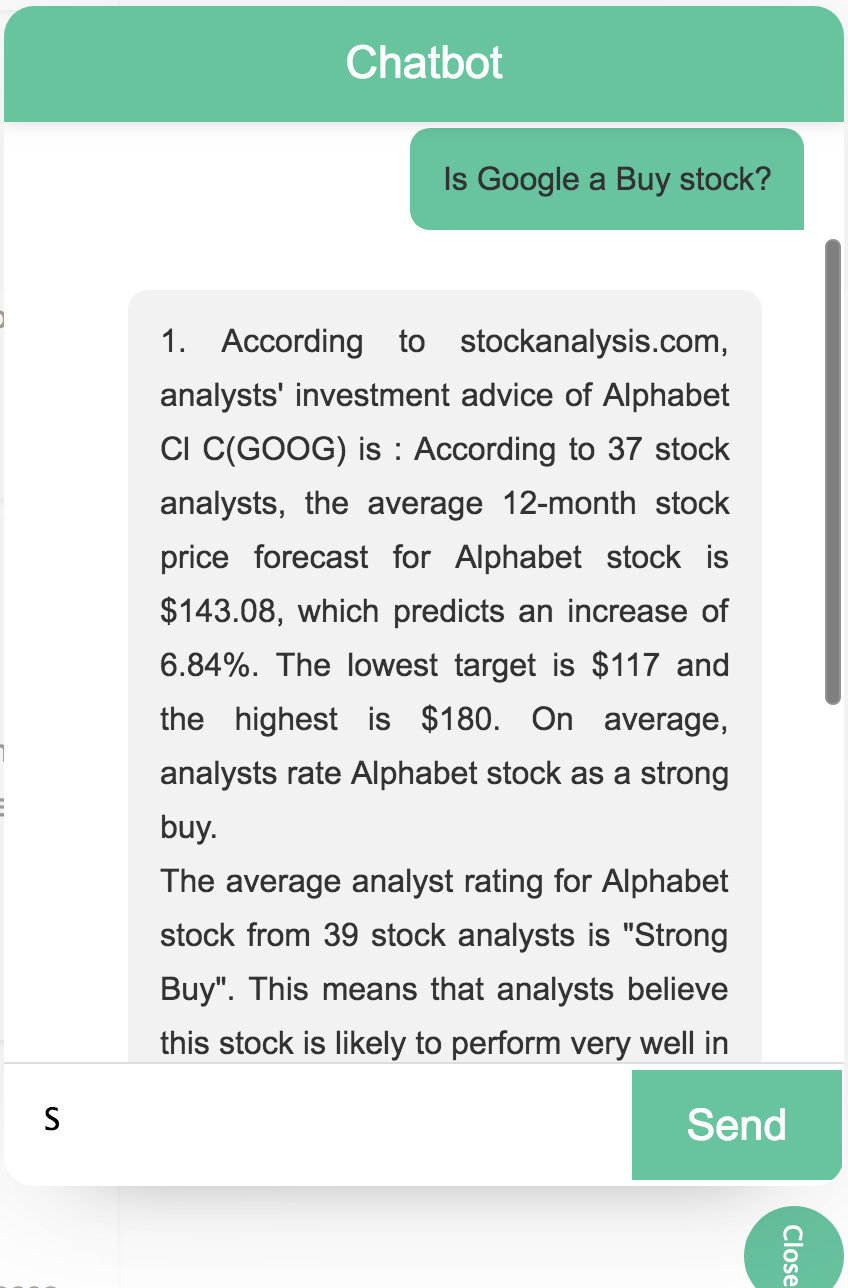
Task: Click the 6.84% increase figure
Action: [205, 666]
